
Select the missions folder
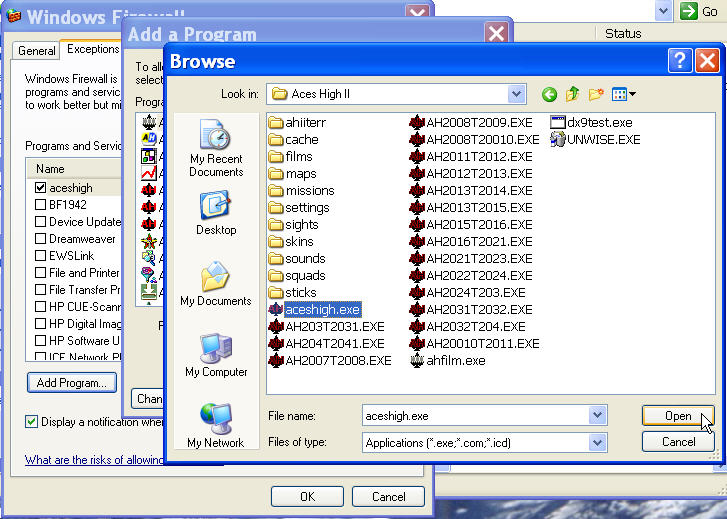click(x=301, y=191)
